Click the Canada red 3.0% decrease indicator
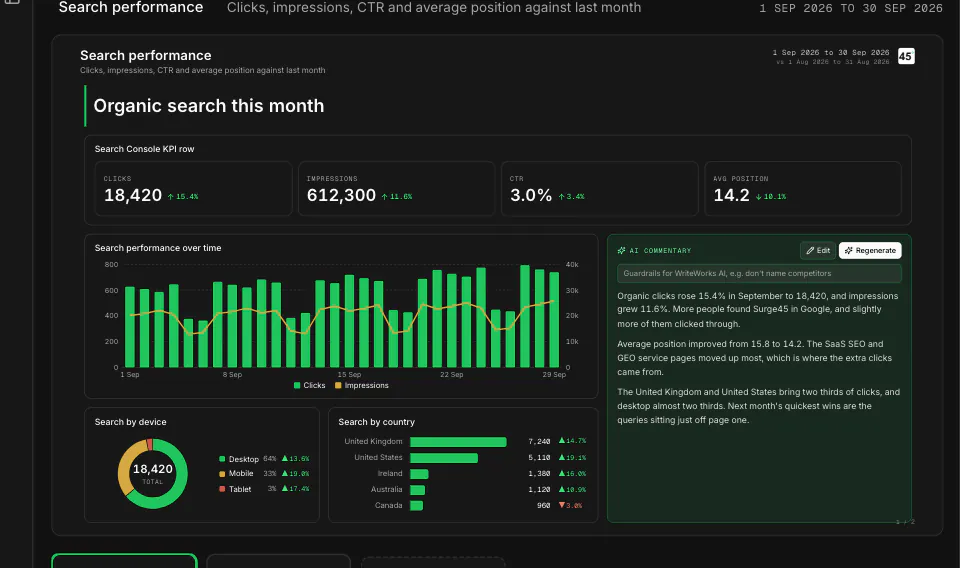960x568 pixels. pyautogui.click(x=571, y=506)
